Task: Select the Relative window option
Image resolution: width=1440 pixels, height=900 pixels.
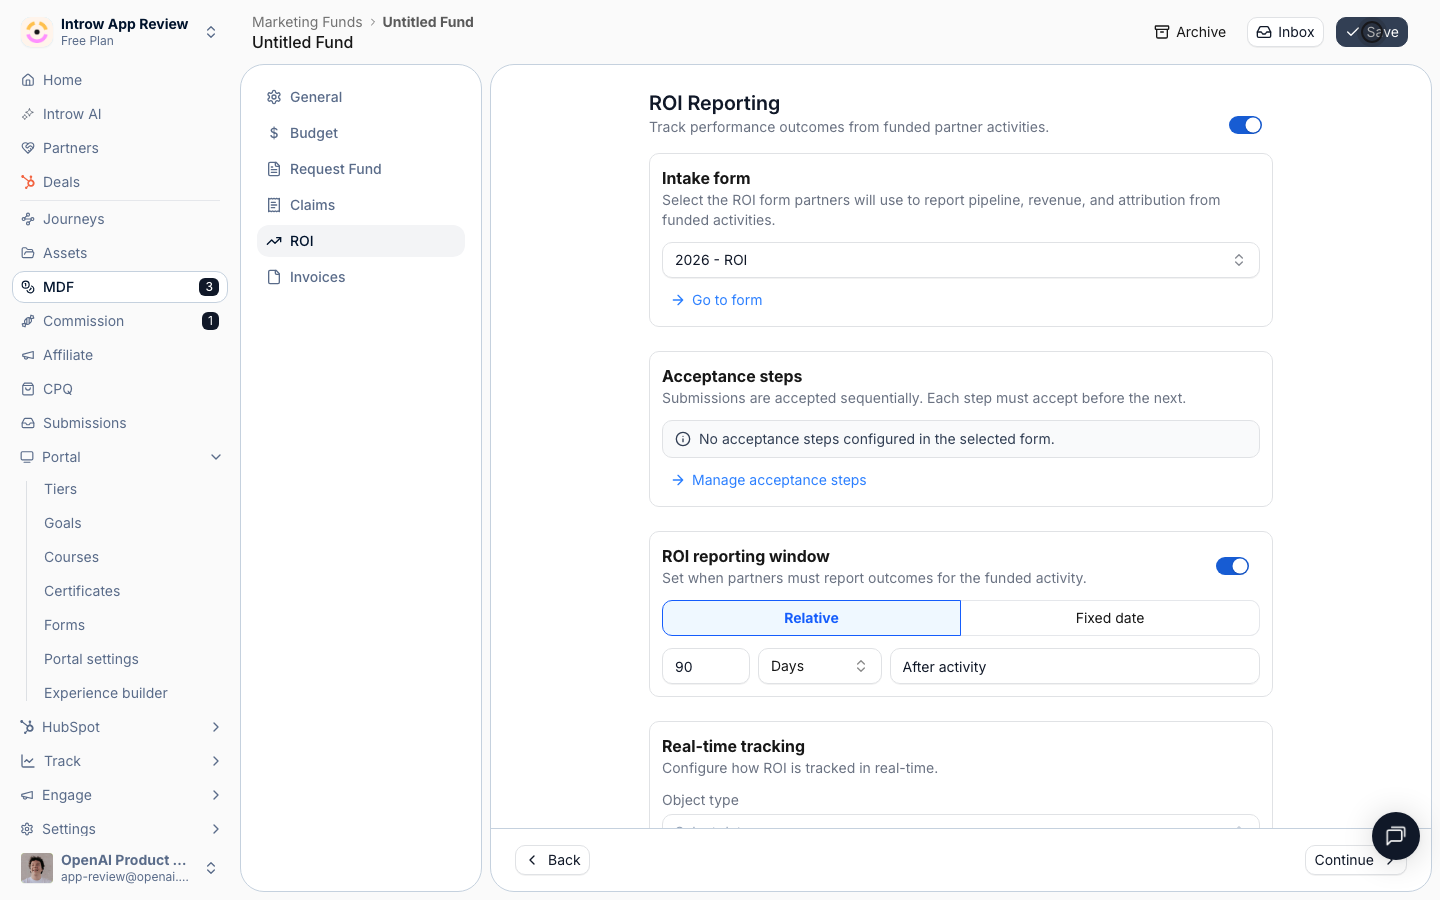Action: tap(811, 618)
